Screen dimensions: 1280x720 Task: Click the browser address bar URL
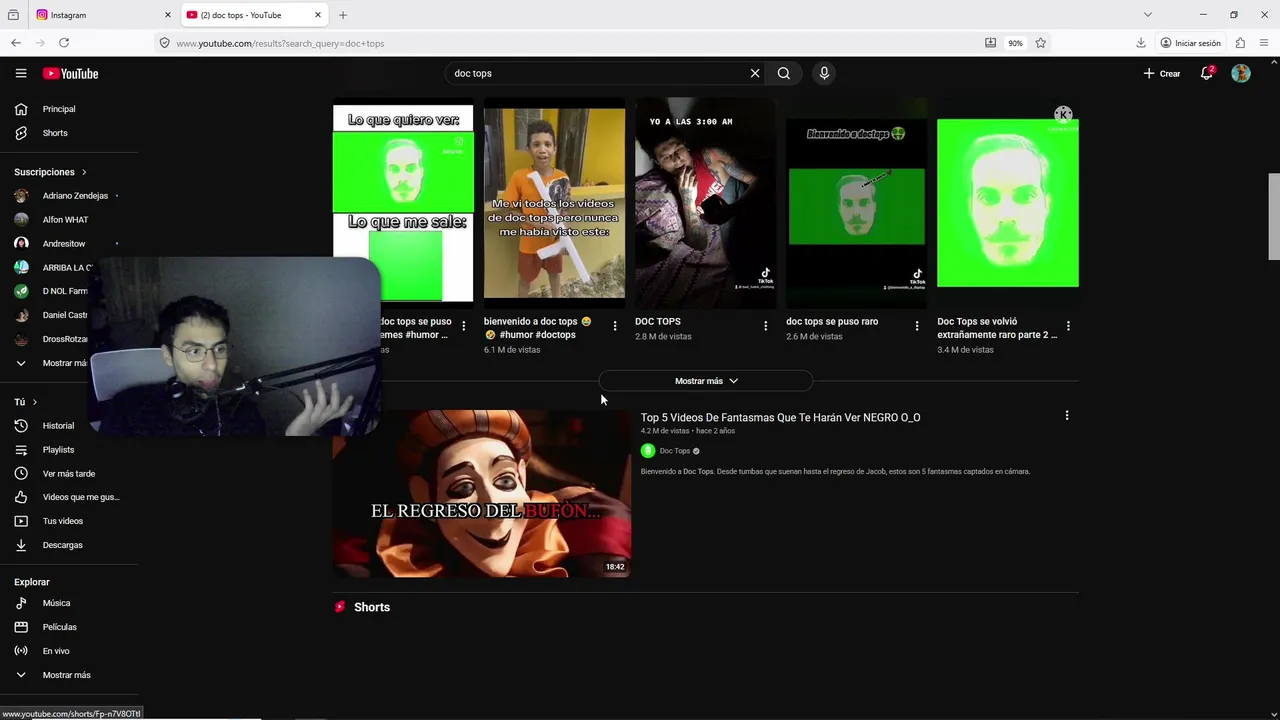pyautogui.click(x=280, y=44)
